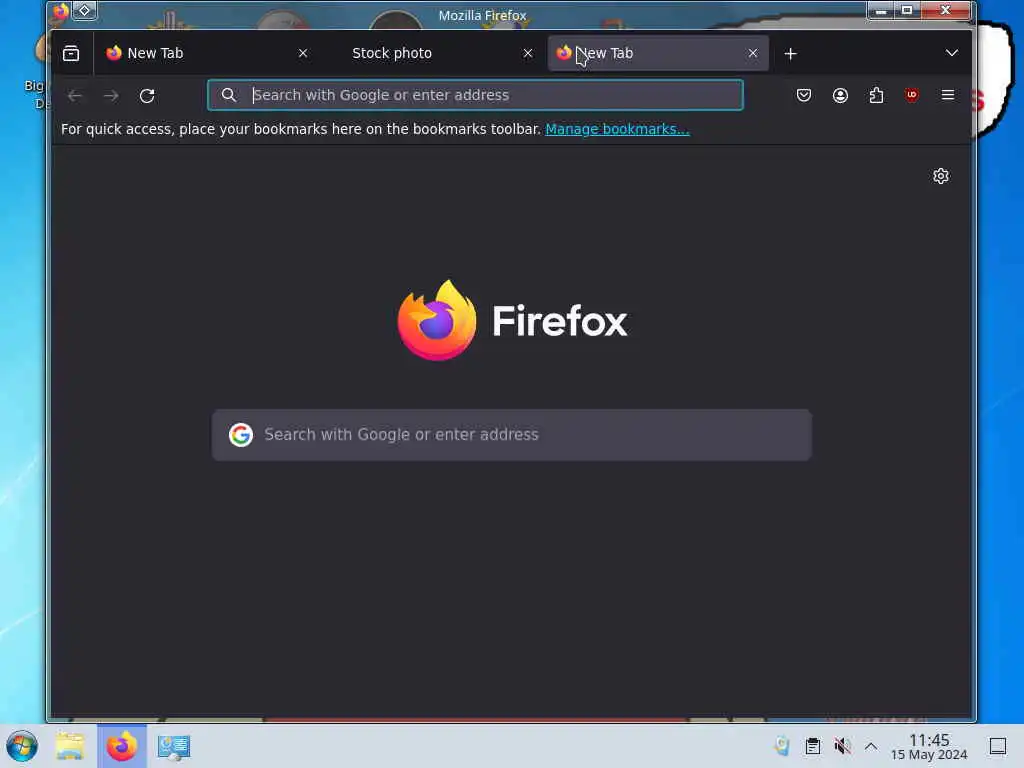Expand the list all tabs dropdown
Screen dimensions: 1024x768
[952, 53]
